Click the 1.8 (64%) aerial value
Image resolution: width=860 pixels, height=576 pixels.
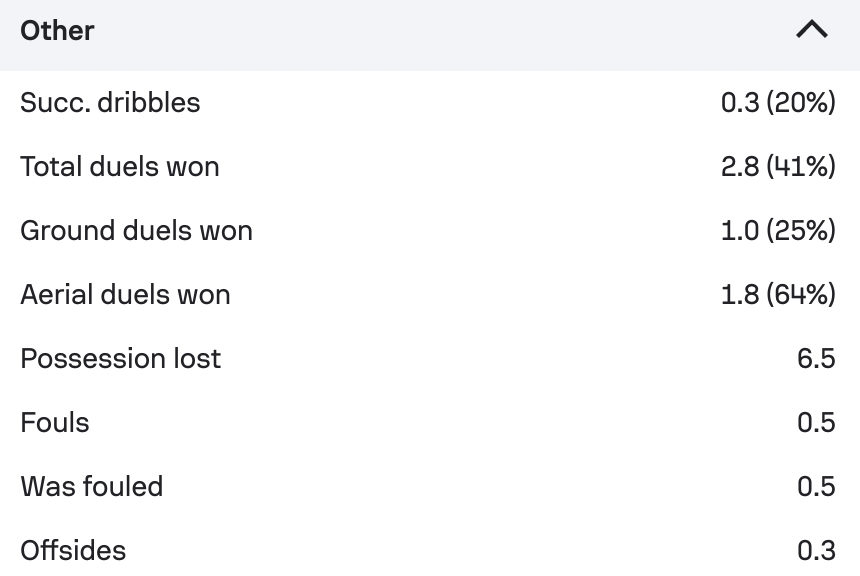pos(778,295)
